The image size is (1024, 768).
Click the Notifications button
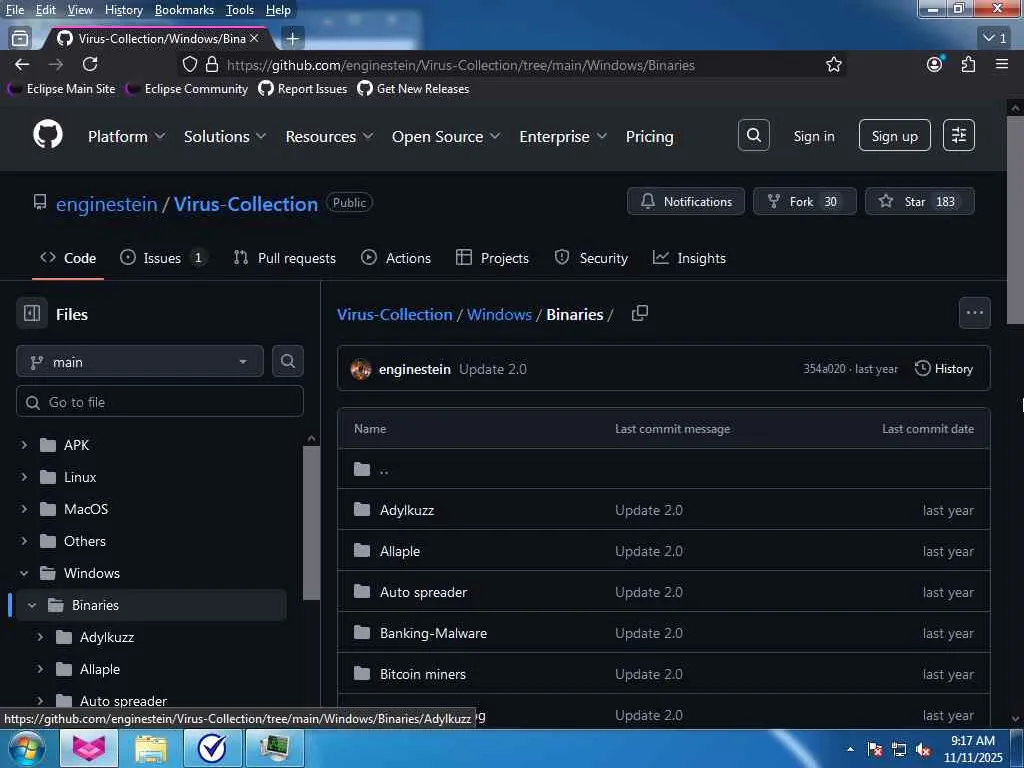(686, 201)
